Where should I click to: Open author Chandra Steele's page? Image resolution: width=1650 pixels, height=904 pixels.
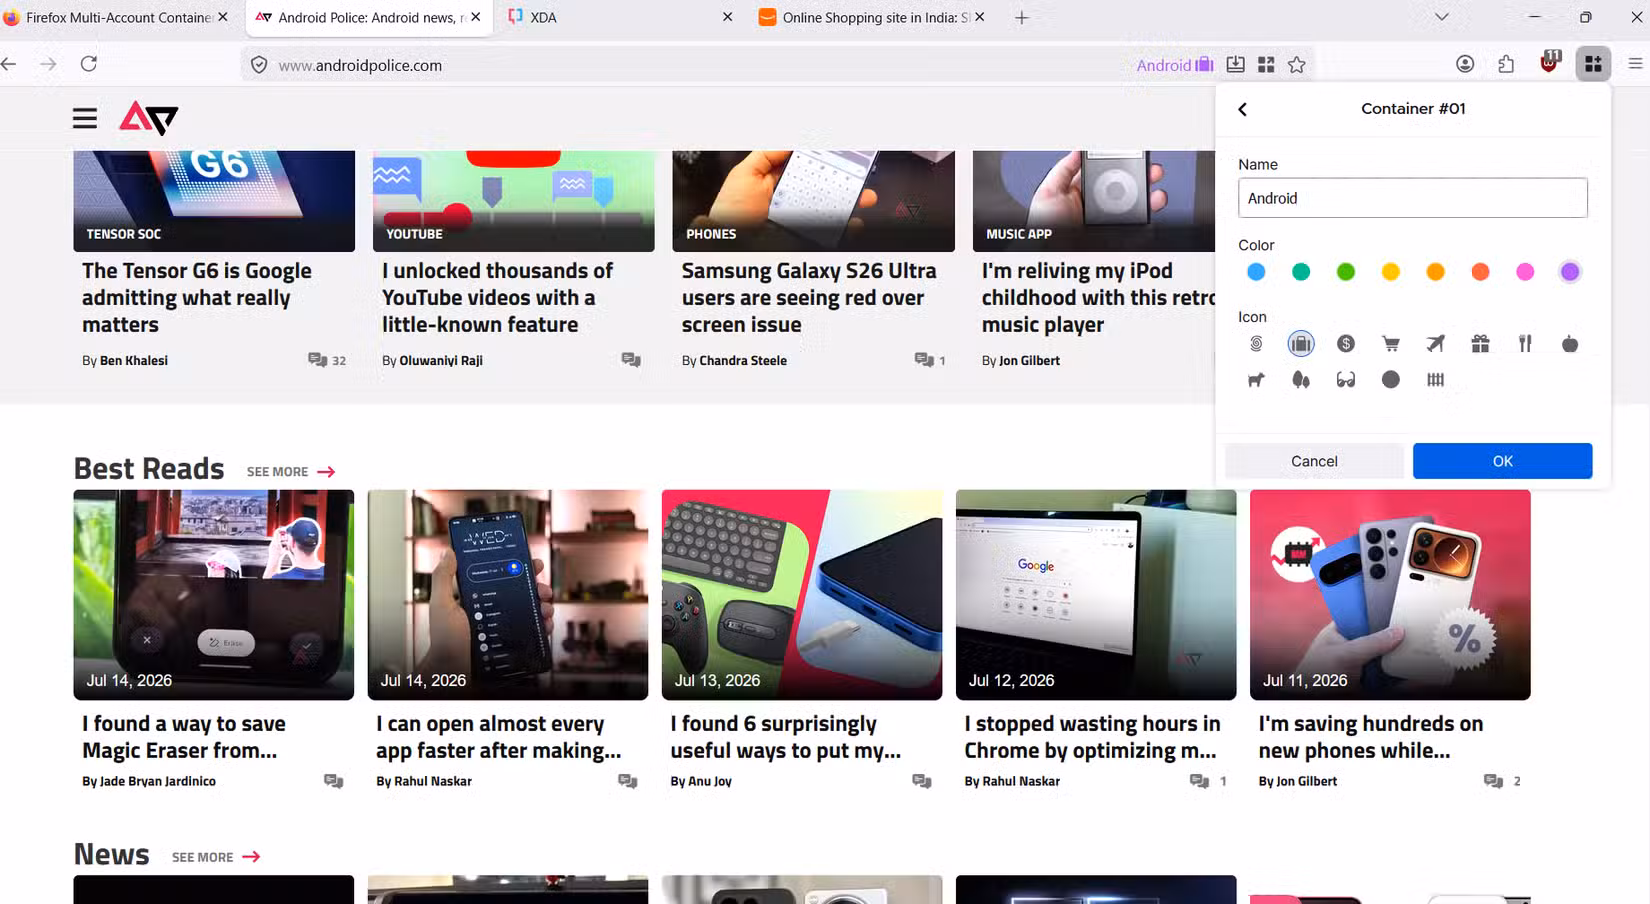pos(743,361)
